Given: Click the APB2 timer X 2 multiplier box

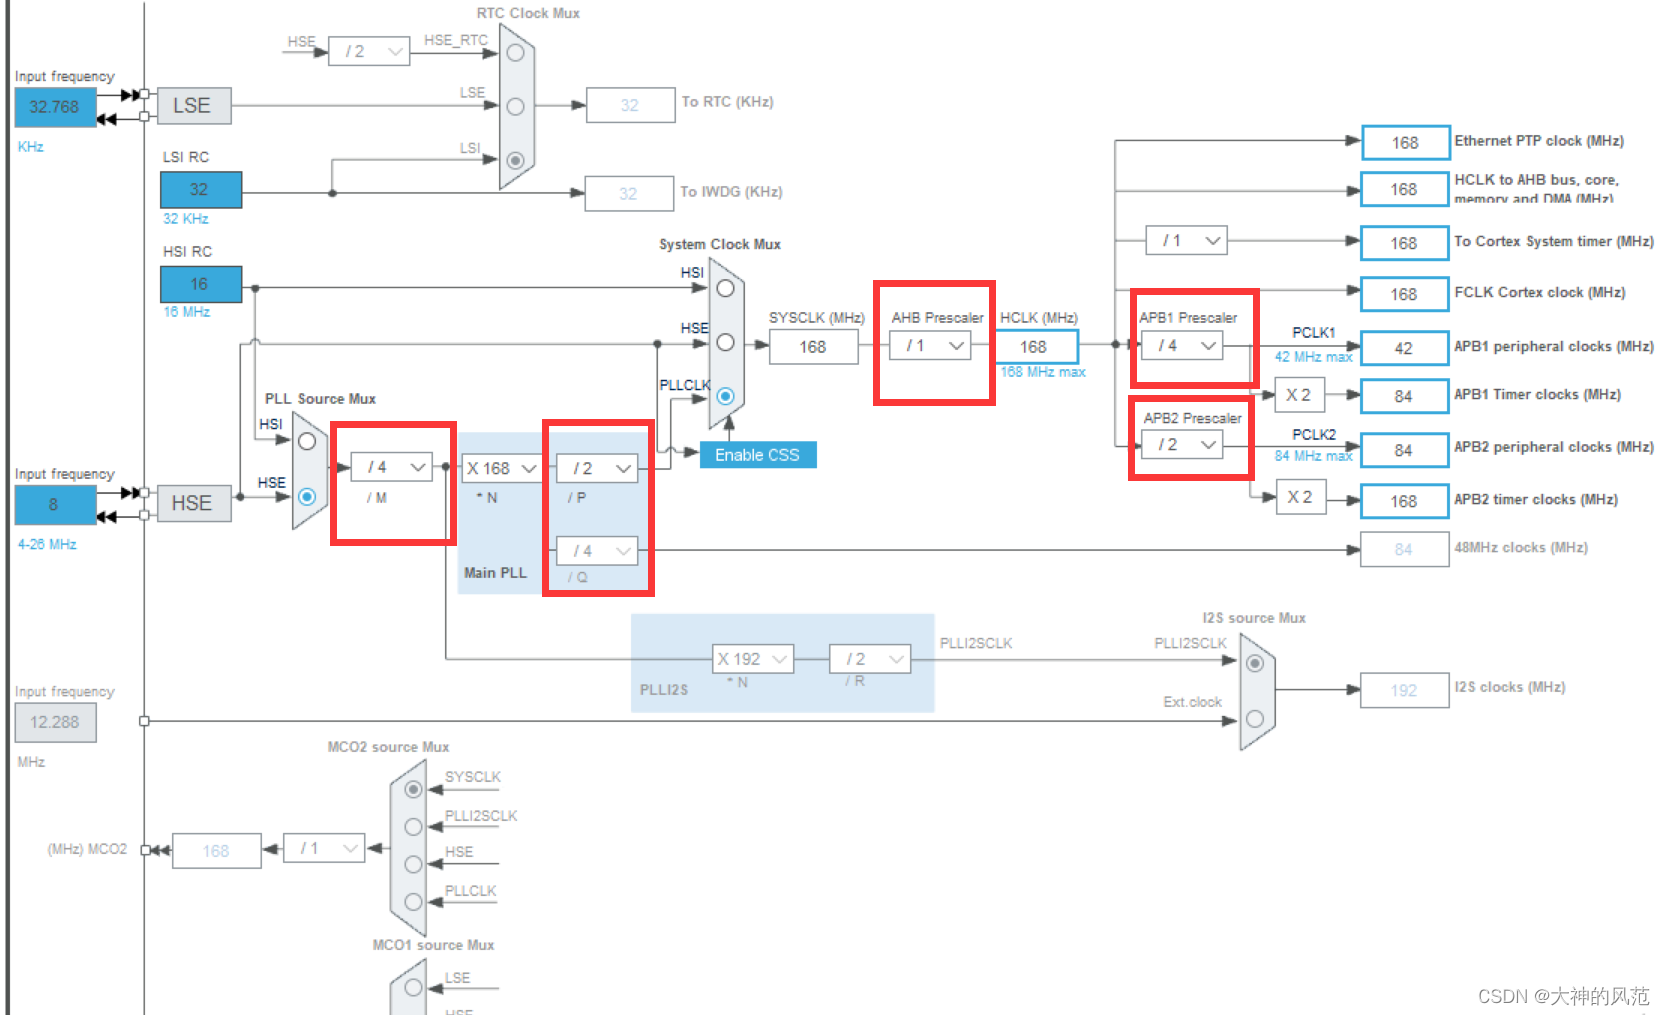Looking at the screenshot, I should click(1301, 497).
